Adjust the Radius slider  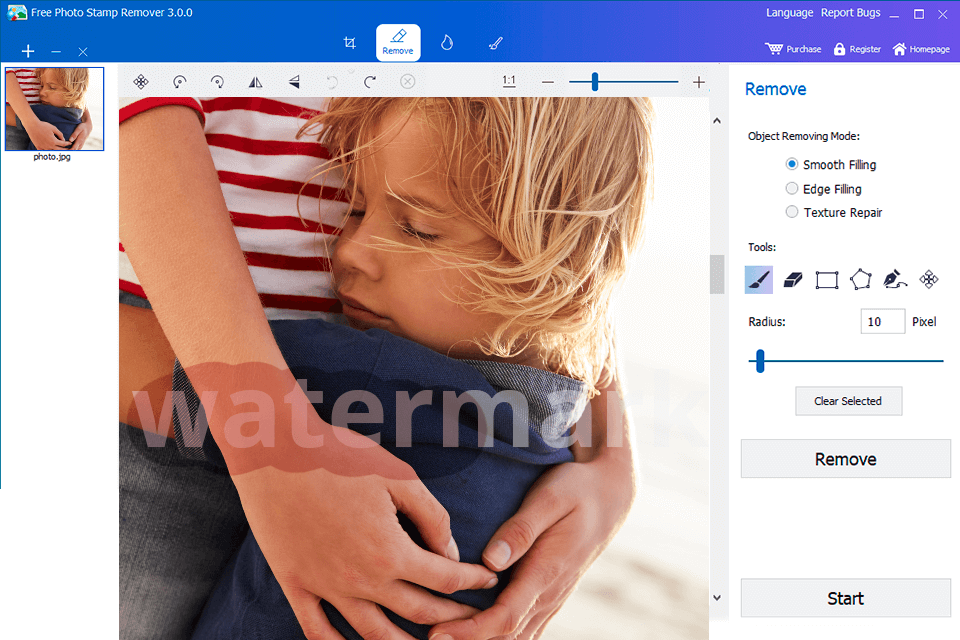point(760,361)
